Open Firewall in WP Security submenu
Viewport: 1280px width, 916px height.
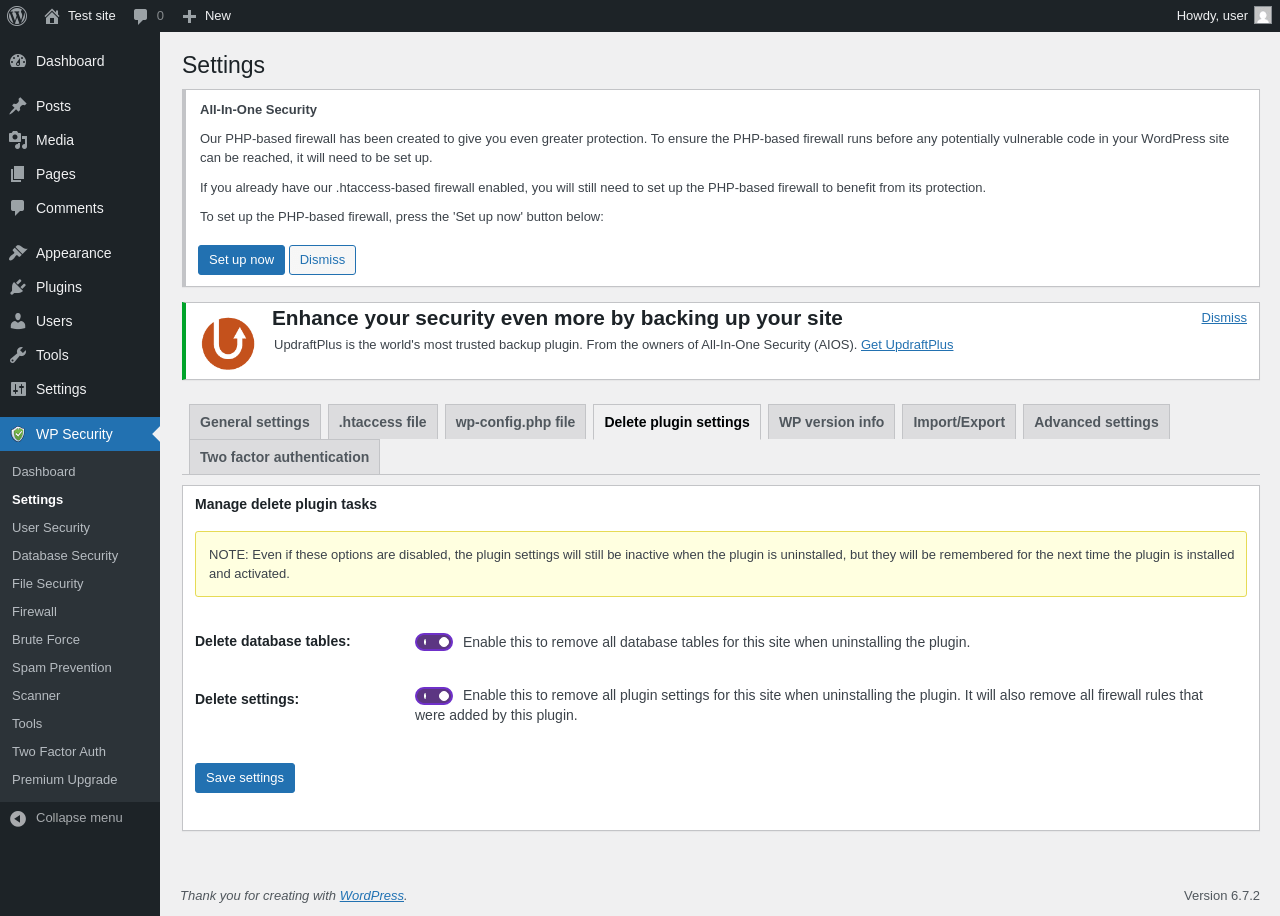34,612
